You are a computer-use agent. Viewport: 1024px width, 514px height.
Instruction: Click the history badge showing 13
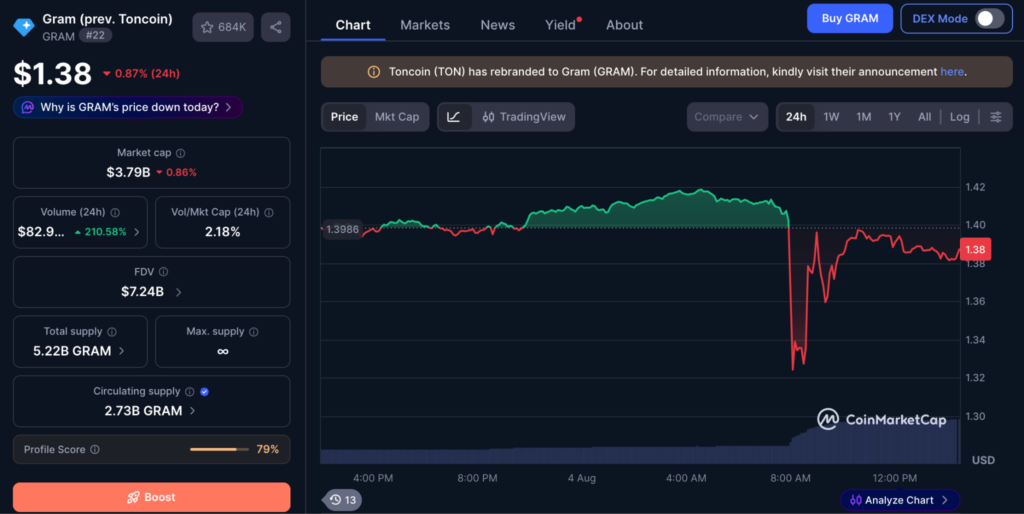tap(342, 500)
